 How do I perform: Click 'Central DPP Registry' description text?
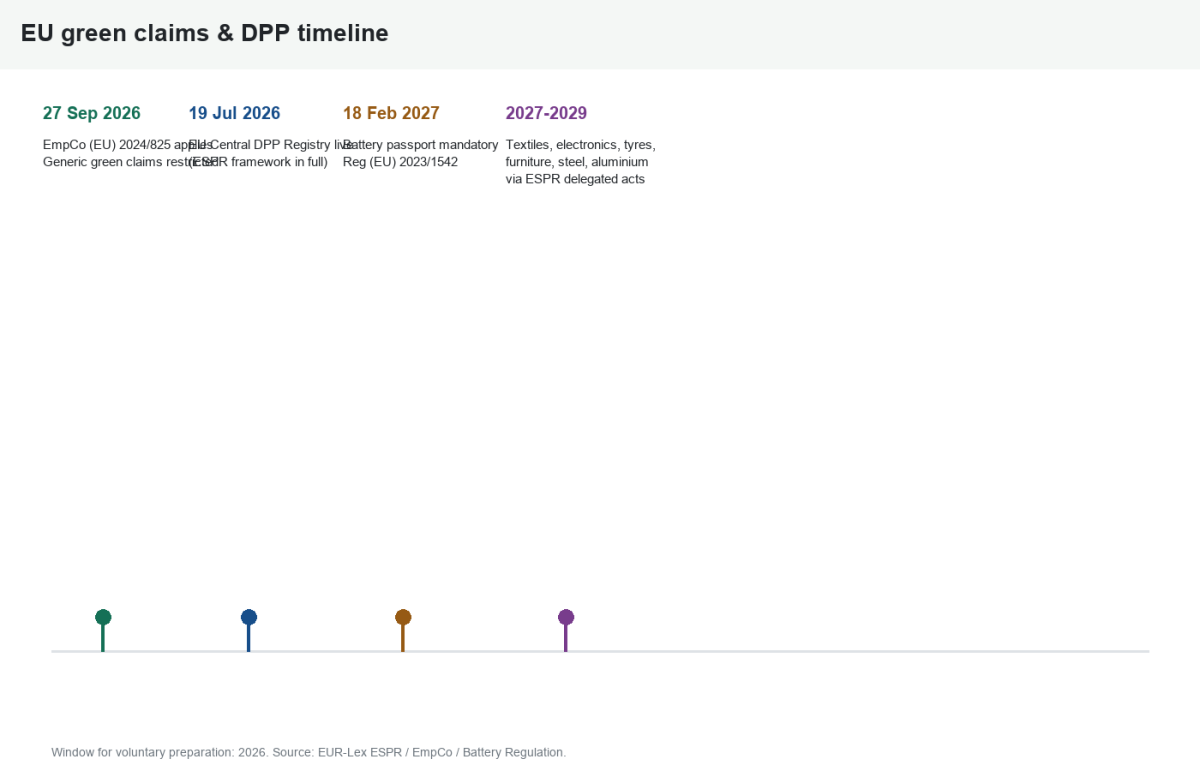271,145
